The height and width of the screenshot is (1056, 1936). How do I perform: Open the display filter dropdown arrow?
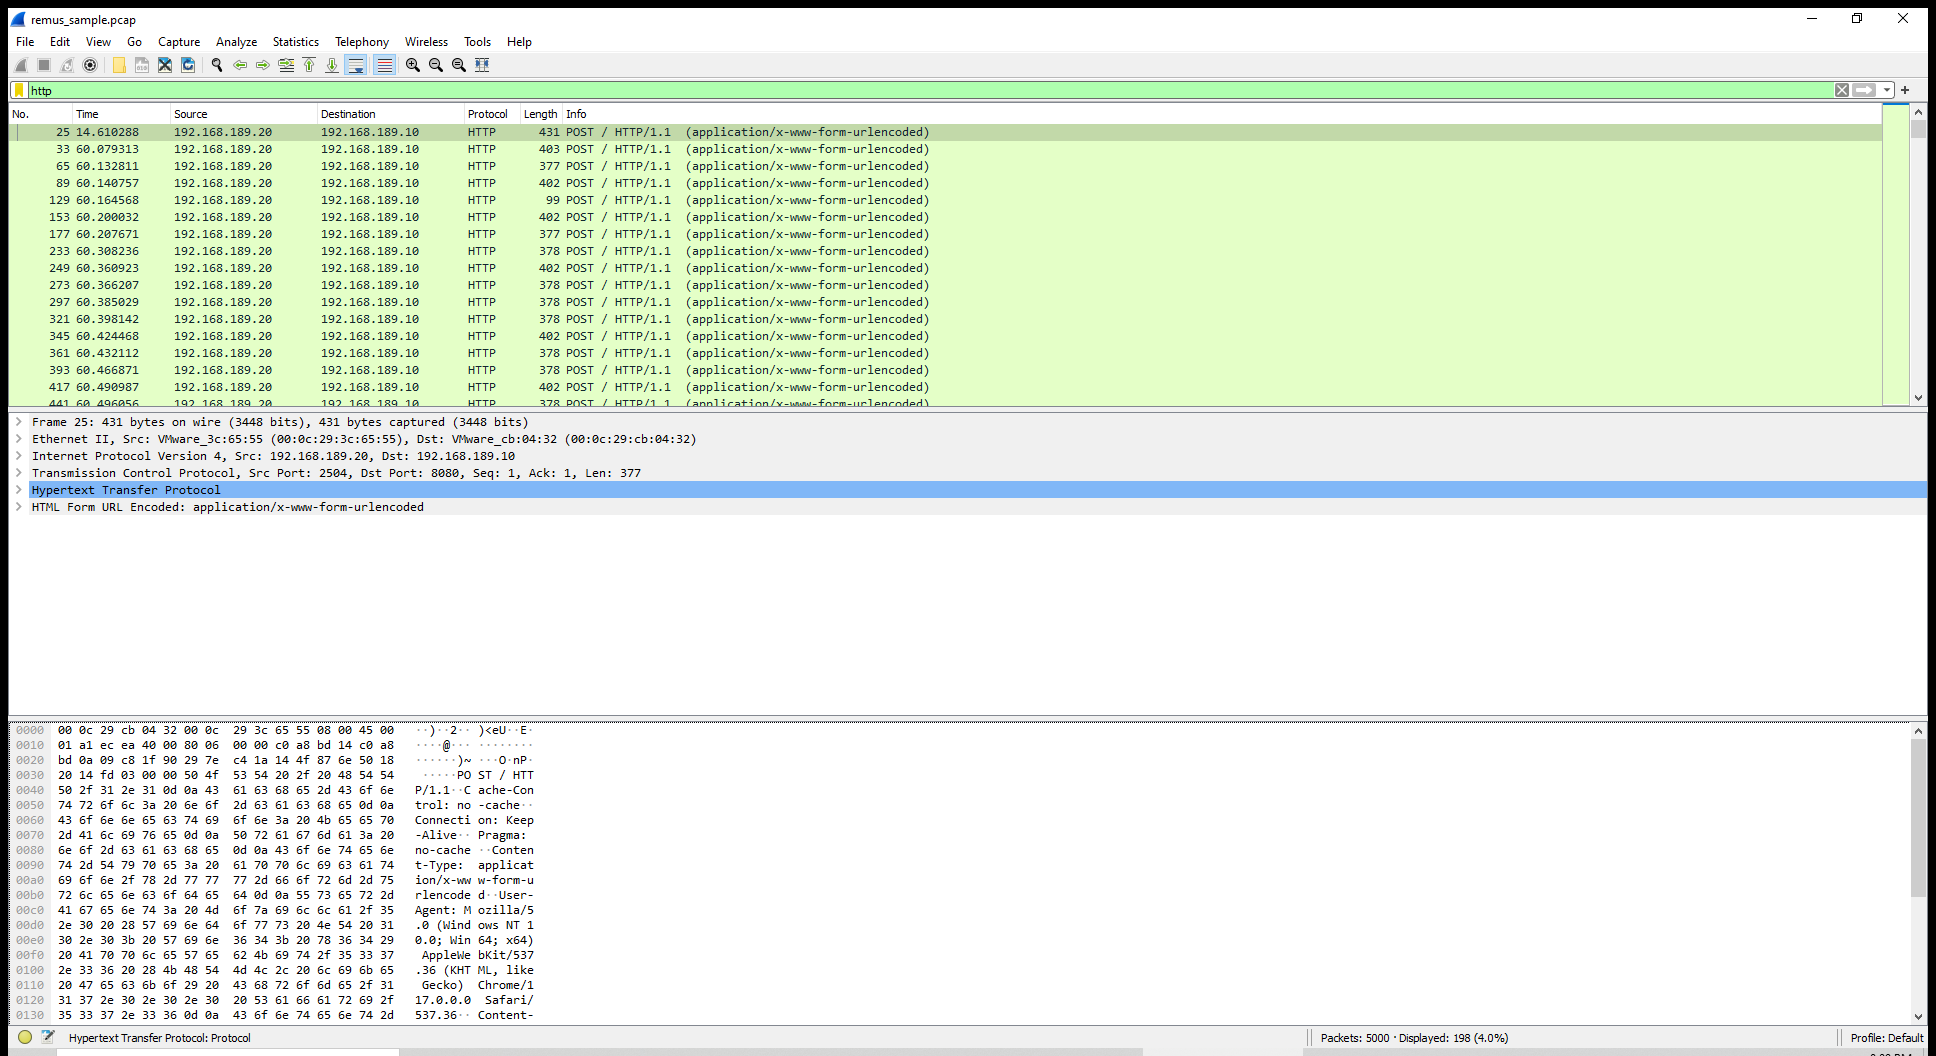pyautogui.click(x=1888, y=90)
